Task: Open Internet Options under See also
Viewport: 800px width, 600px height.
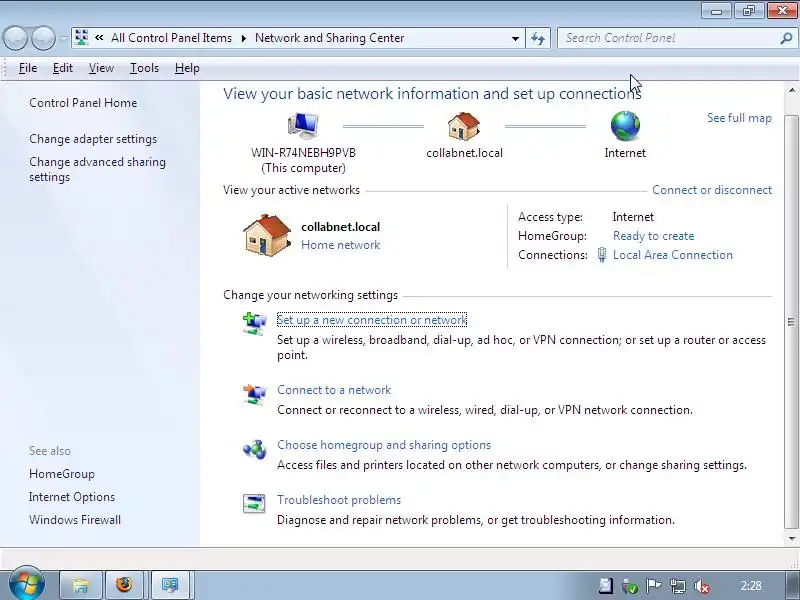Action: pos(72,497)
